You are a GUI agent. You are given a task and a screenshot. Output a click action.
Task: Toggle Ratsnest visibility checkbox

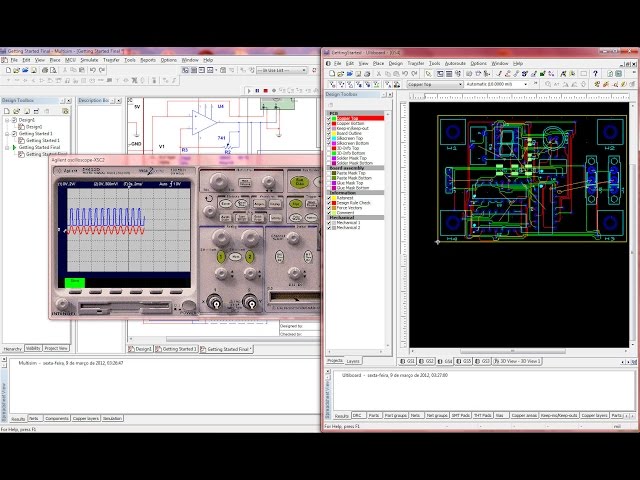coord(329,198)
